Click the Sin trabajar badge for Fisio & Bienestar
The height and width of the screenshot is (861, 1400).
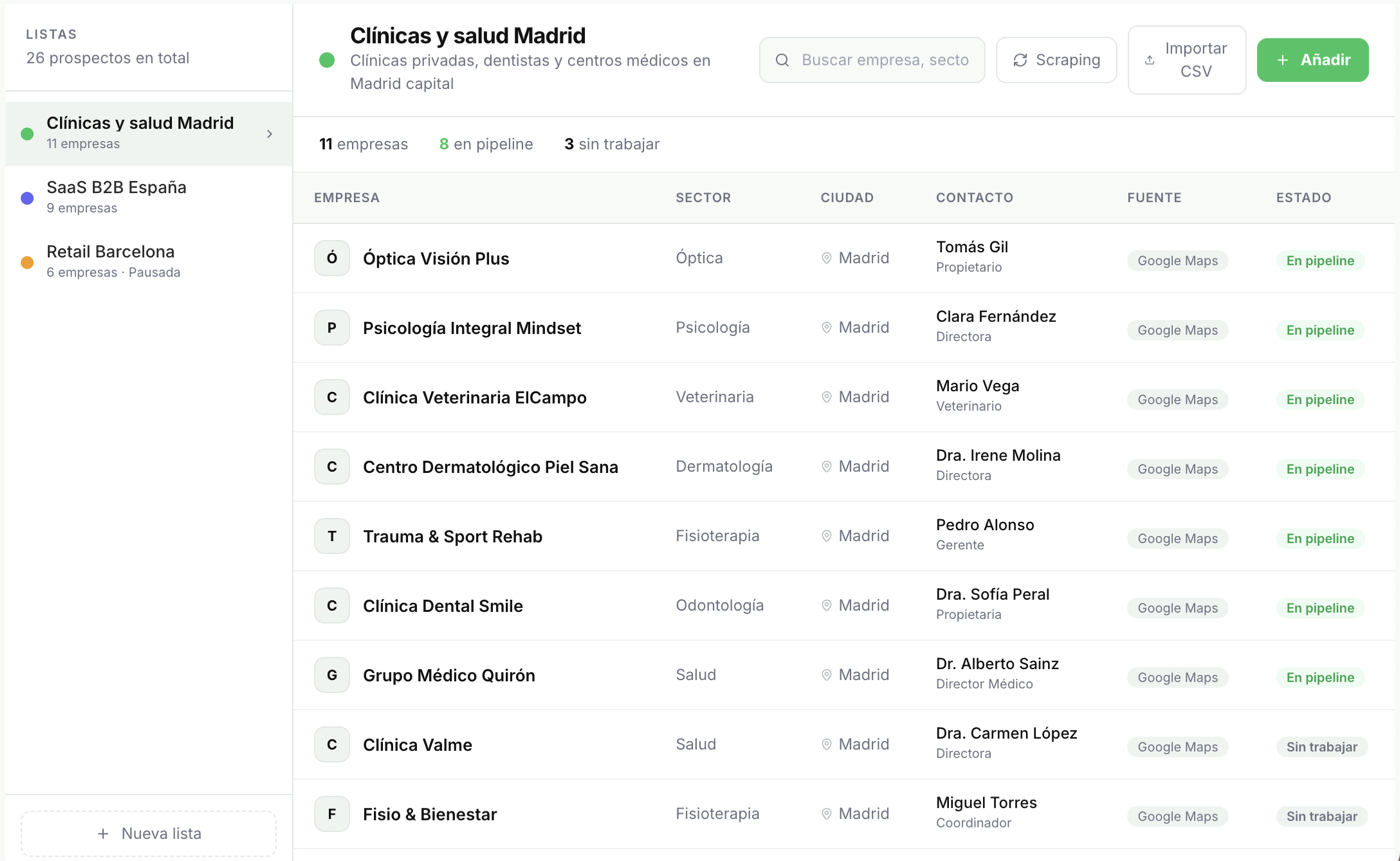click(1322, 816)
